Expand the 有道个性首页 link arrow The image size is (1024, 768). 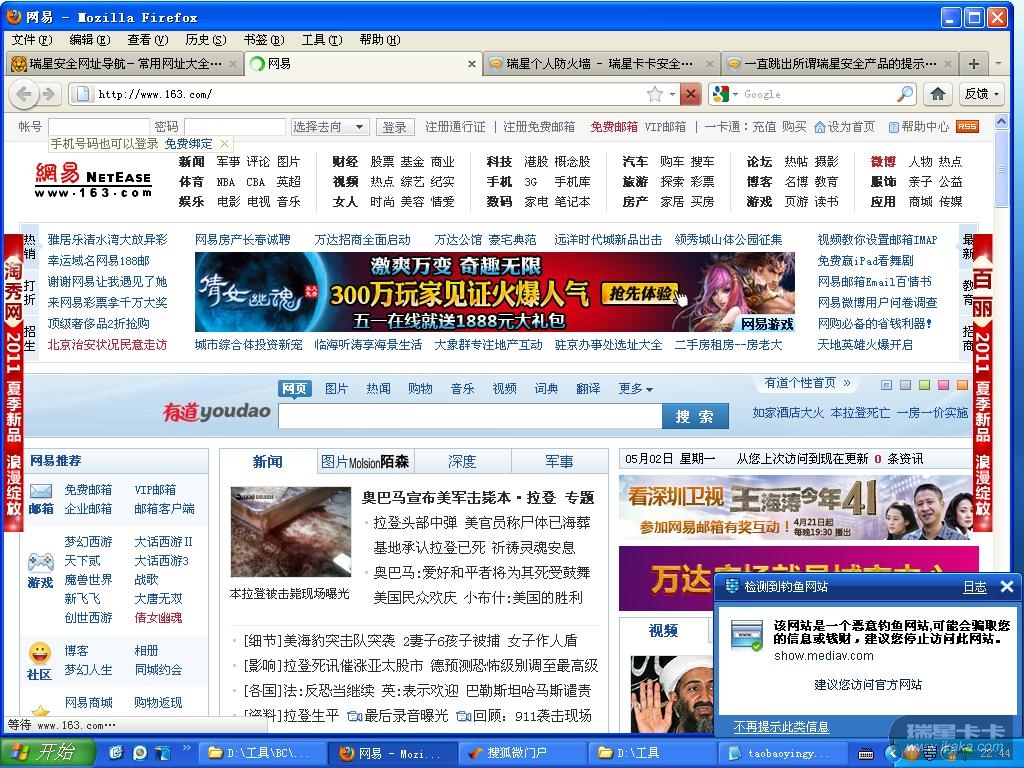(x=847, y=383)
